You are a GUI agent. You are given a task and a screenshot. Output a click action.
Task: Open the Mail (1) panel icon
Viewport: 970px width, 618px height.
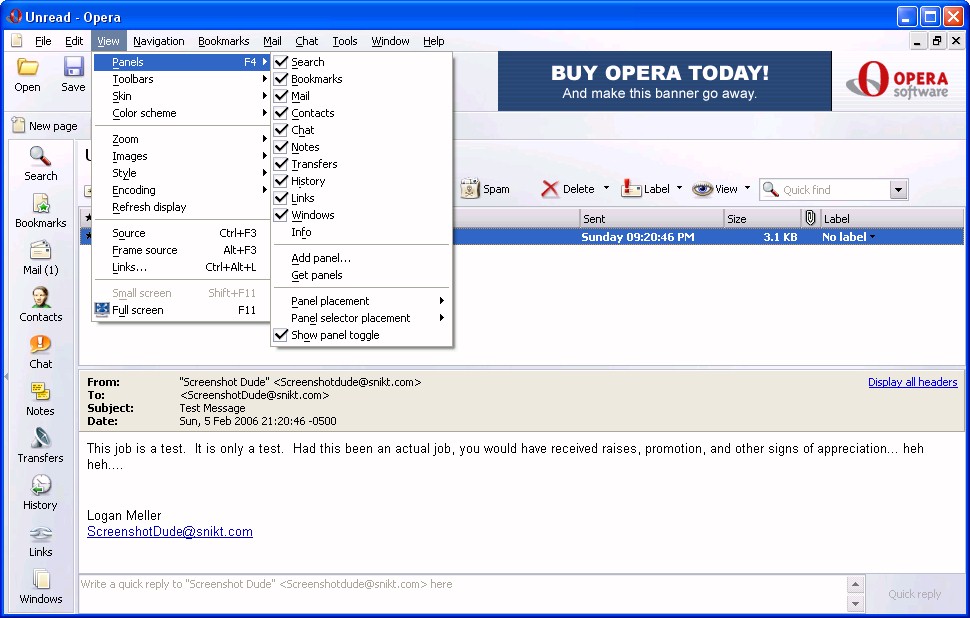40,250
